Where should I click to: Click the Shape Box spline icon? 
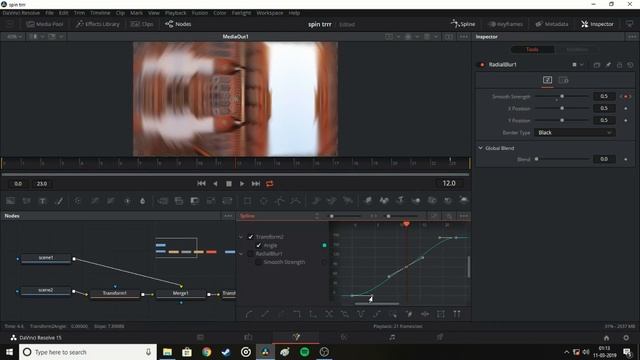(441, 314)
